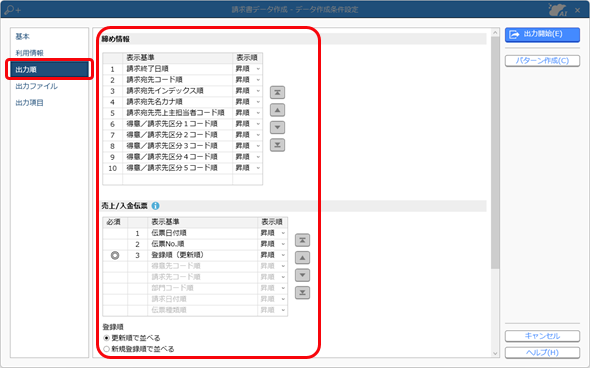Switch to 利用情報 section
Image resolution: width=590 pixels, height=368 pixels.
29,53
